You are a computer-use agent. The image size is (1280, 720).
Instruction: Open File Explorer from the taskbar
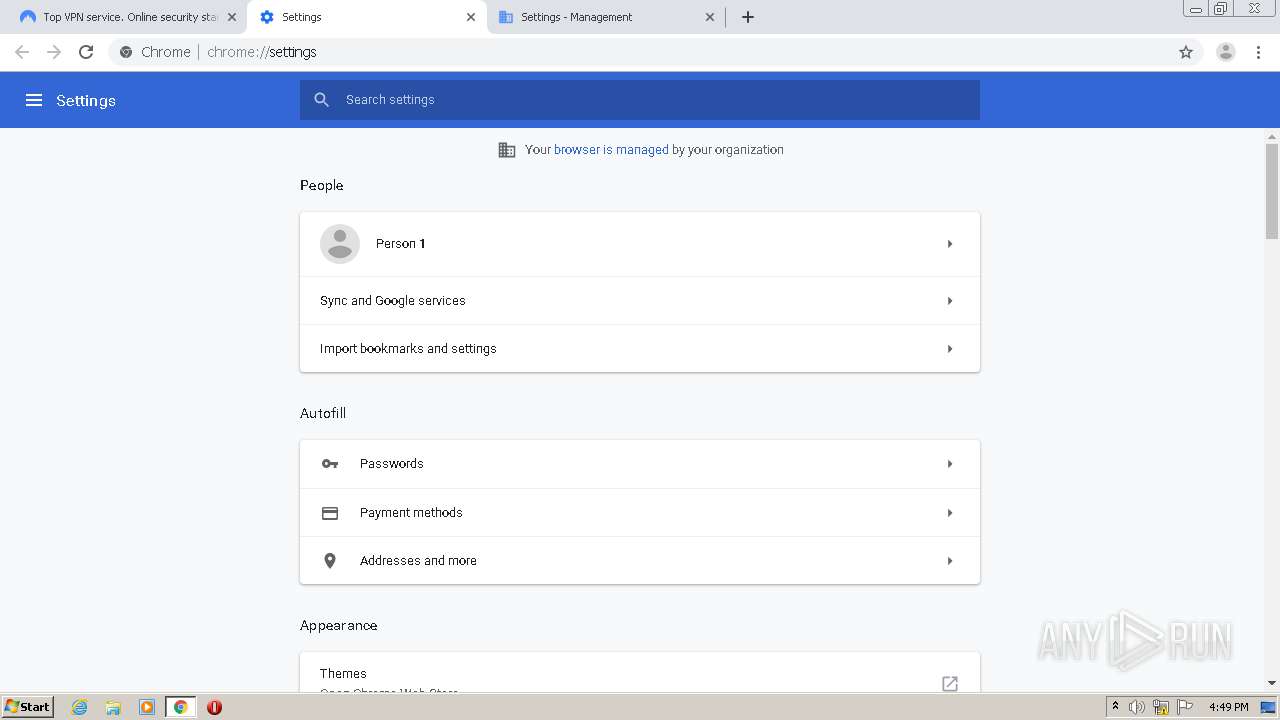click(x=113, y=707)
